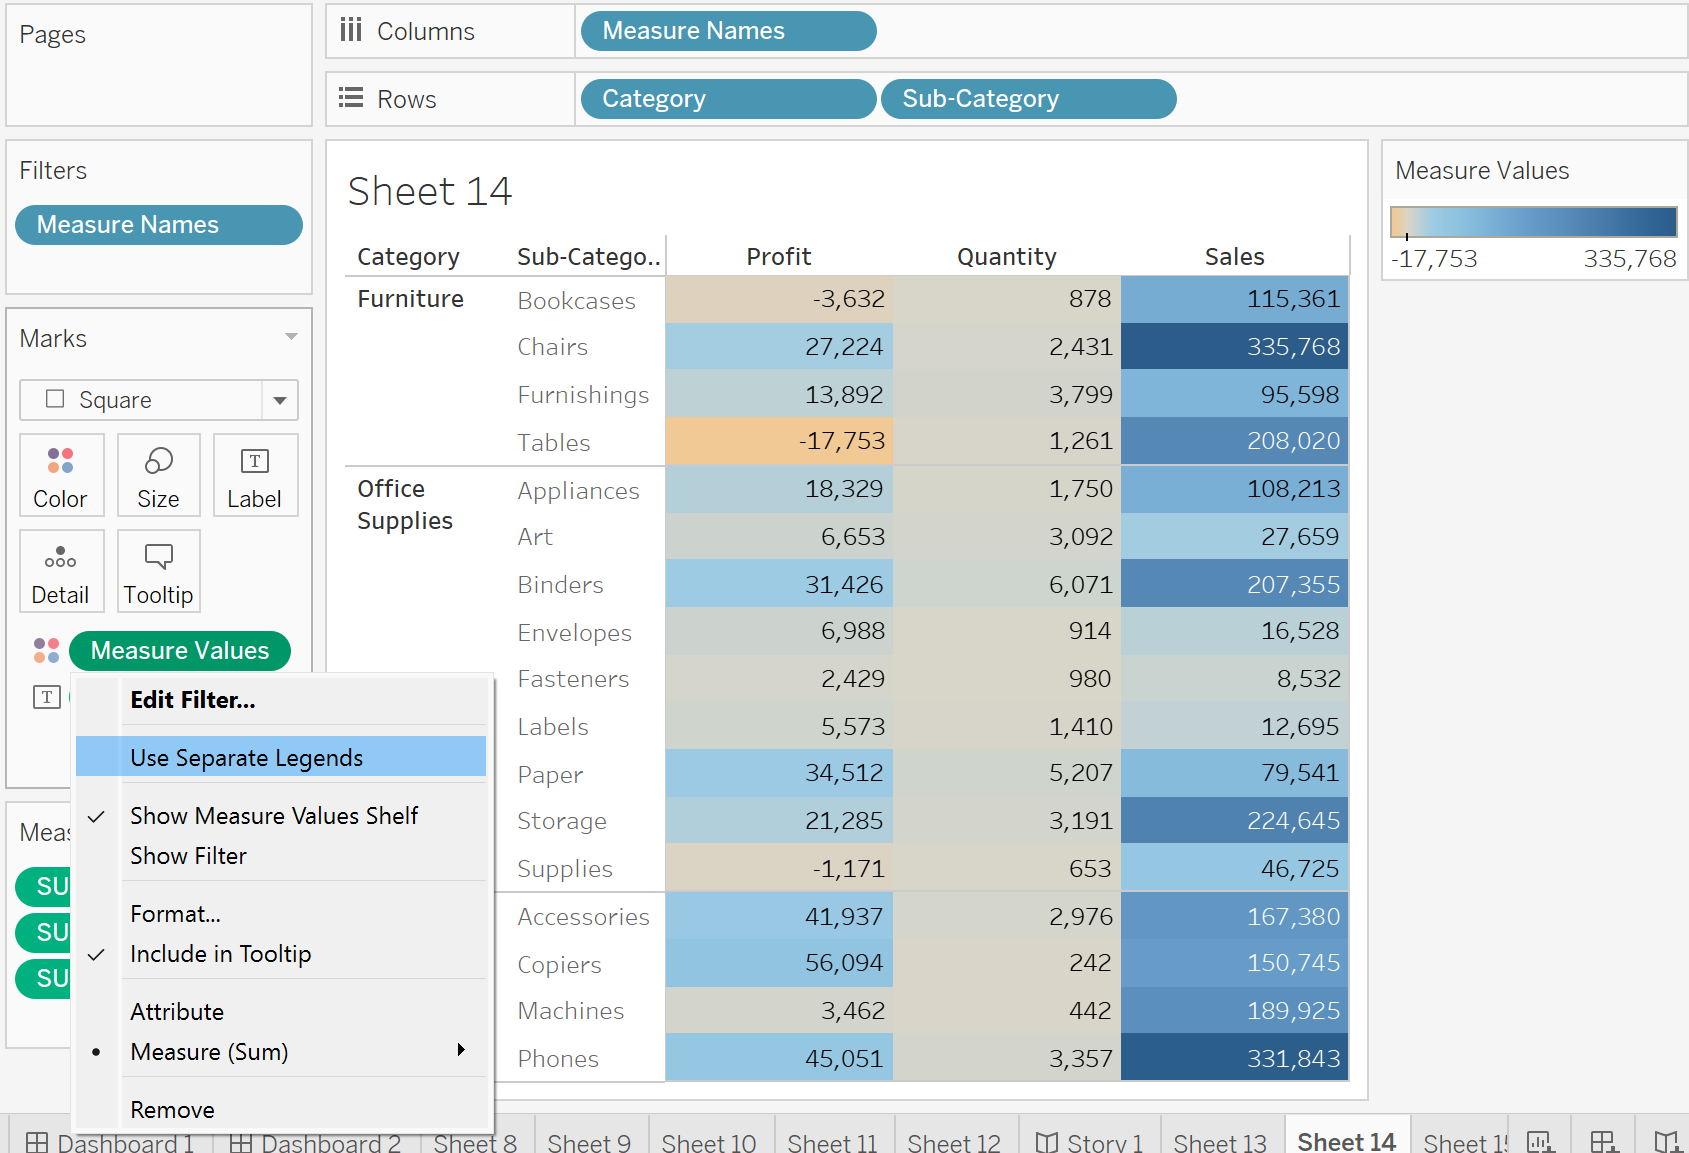Image resolution: width=1689 pixels, height=1153 pixels.
Task: Click the New Story icon
Action: [1665, 1141]
